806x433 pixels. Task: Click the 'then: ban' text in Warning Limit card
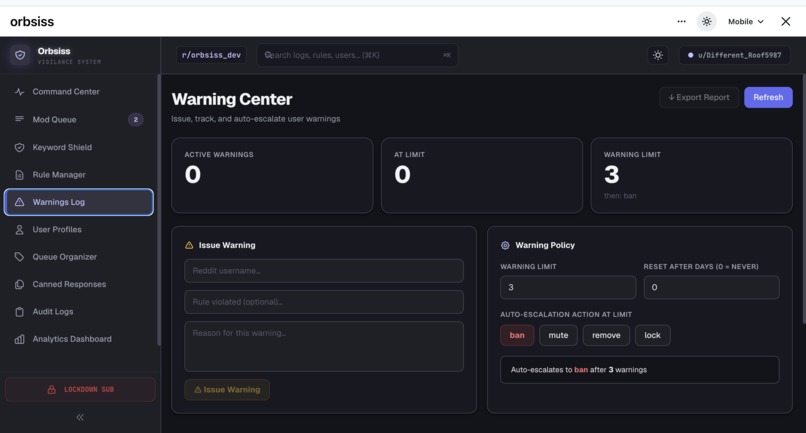(620, 196)
